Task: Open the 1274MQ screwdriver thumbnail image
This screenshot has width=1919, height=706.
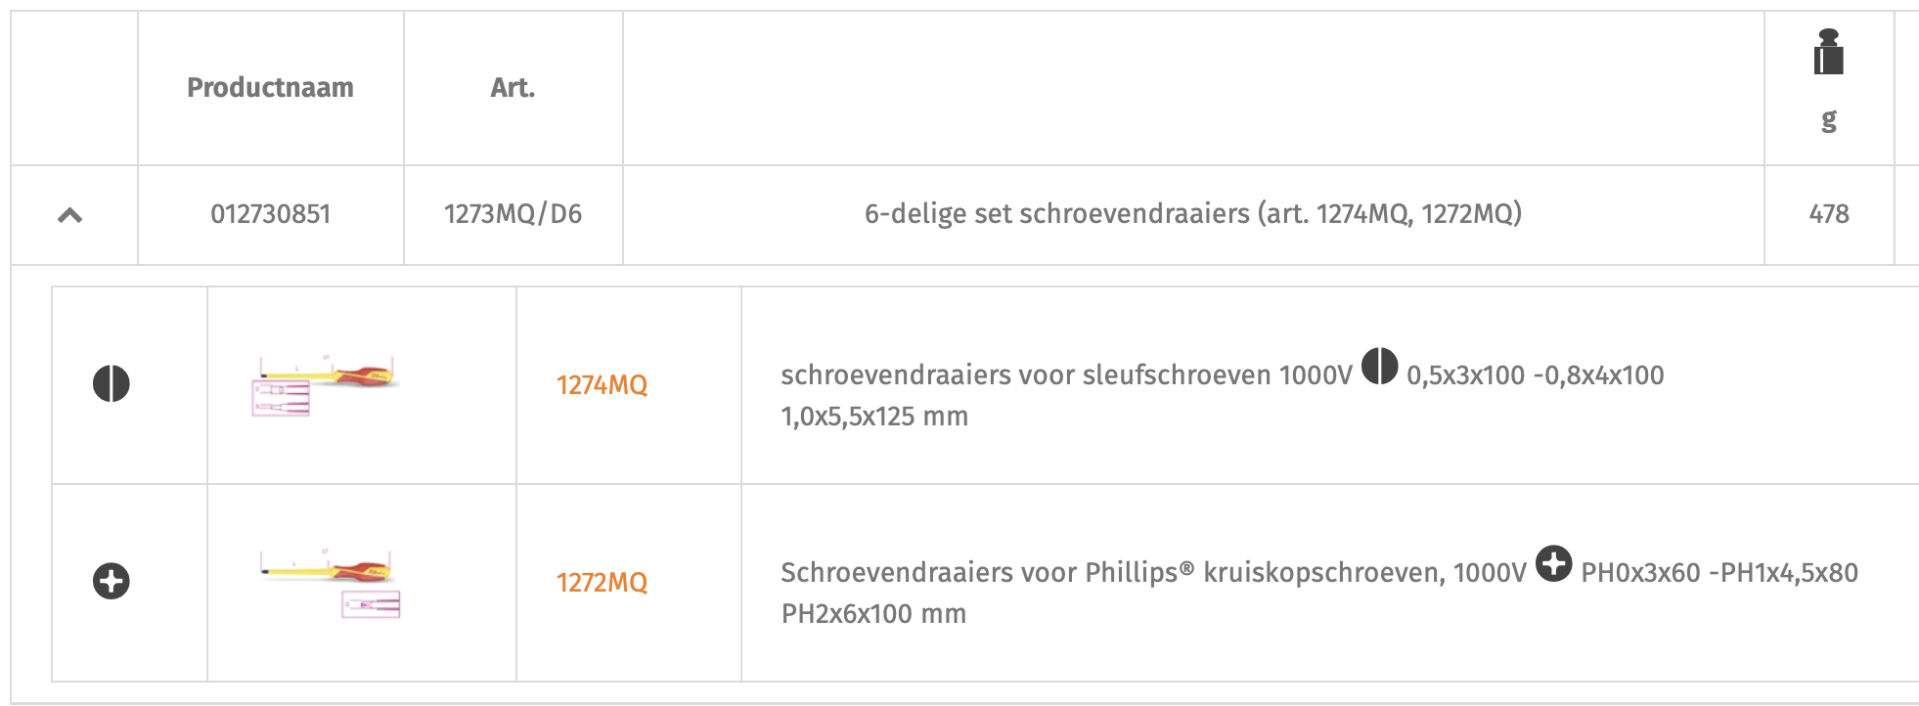Action: coord(325,385)
